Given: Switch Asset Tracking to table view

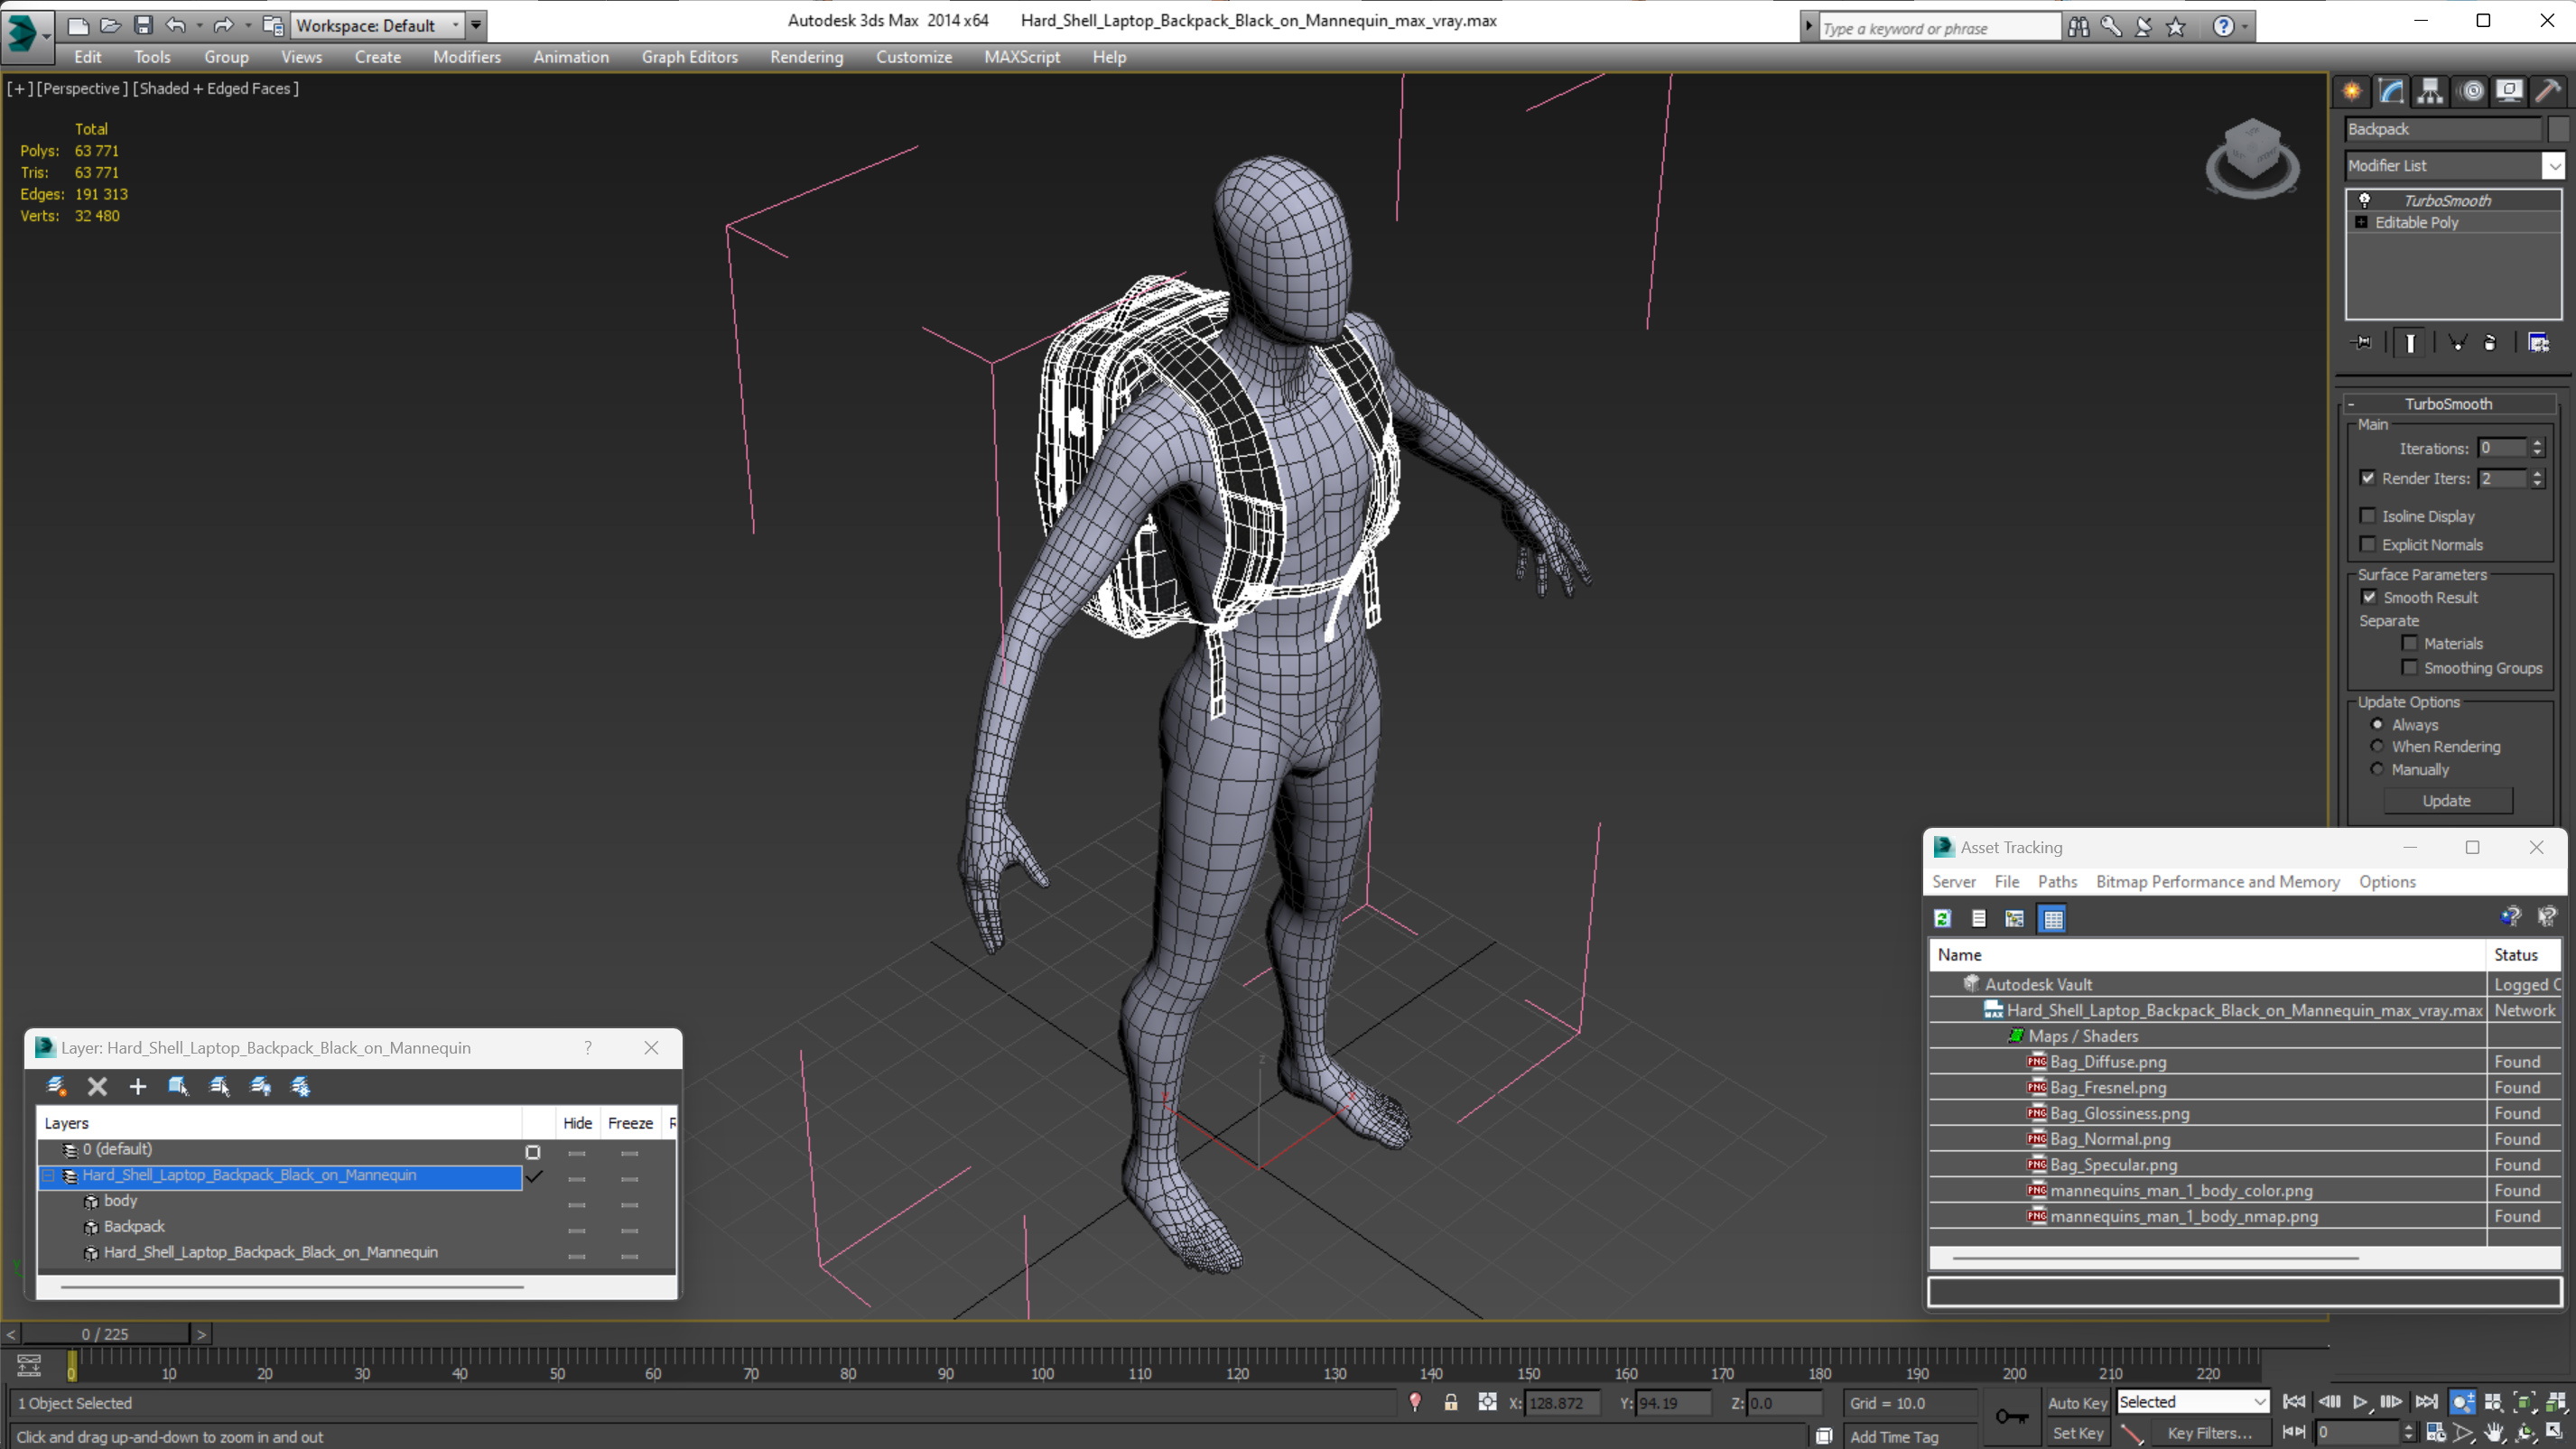Looking at the screenshot, I should tap(2052, 918).
